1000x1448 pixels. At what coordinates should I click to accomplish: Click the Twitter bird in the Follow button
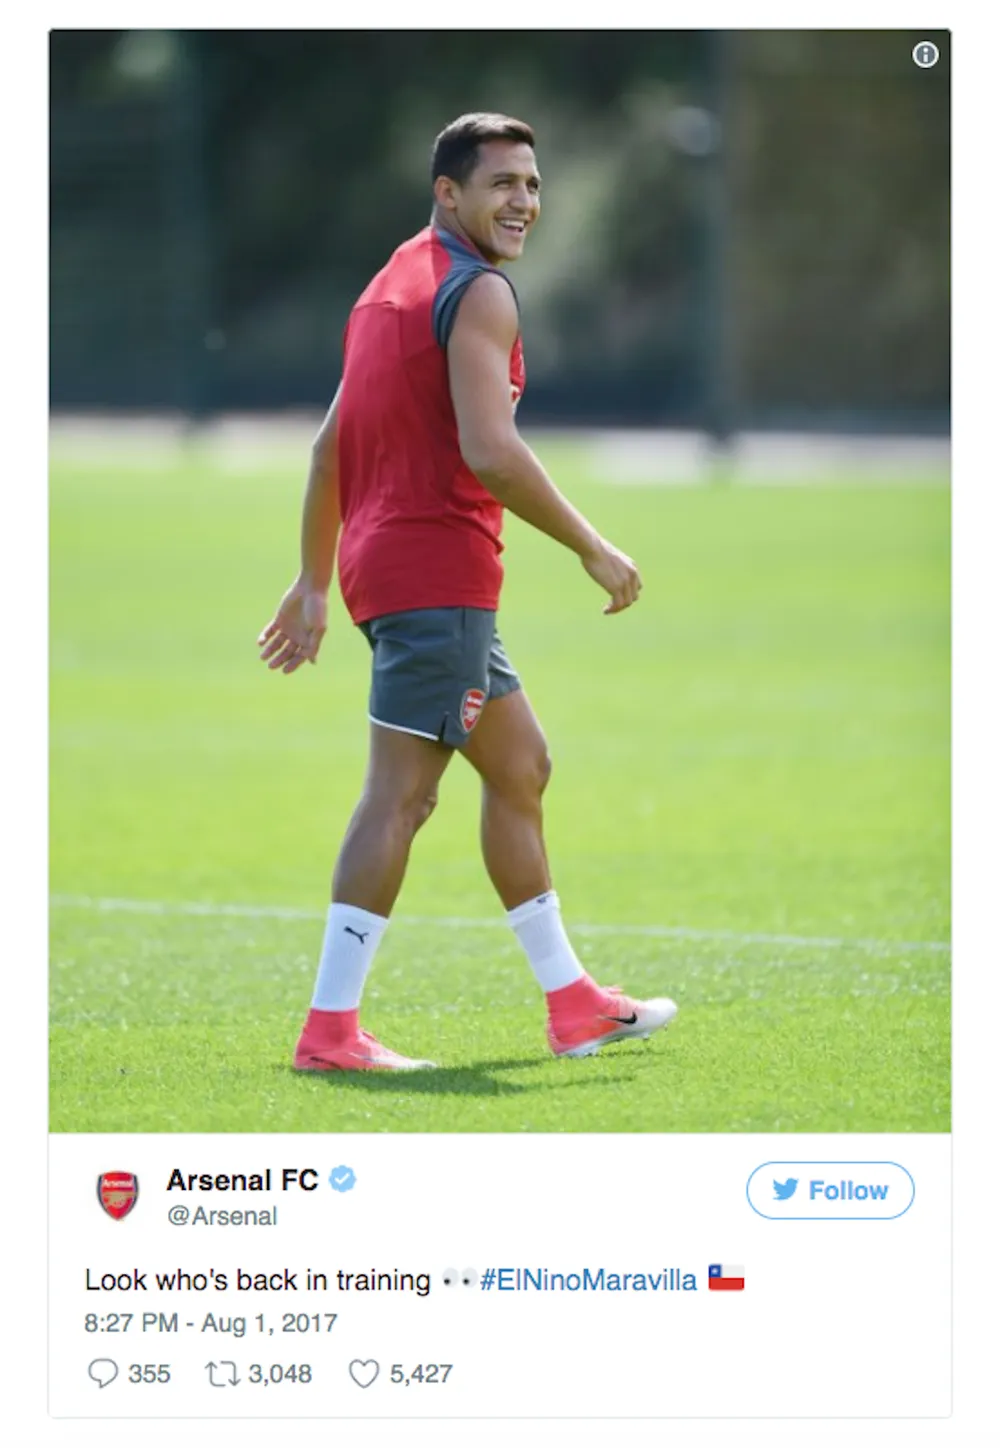(x=786, y=1190)
